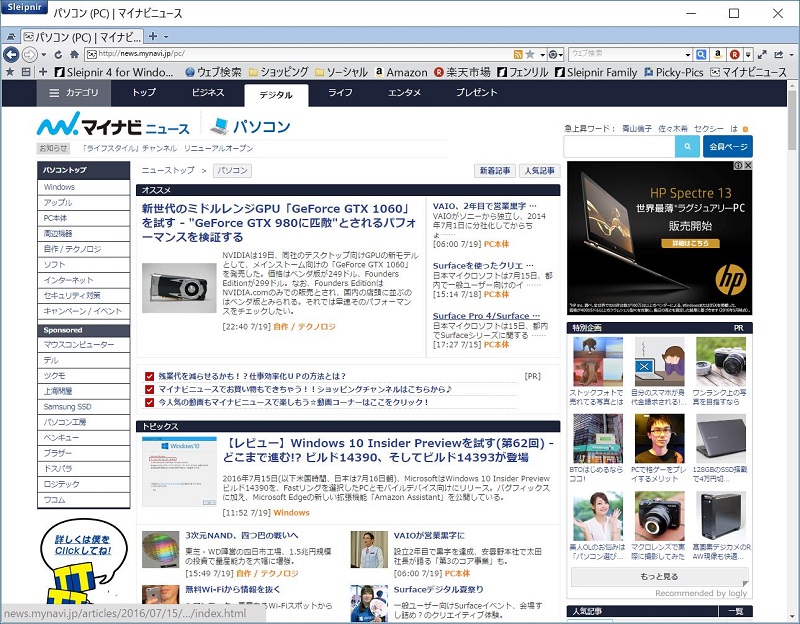Click the site search magnifier button
The image size is (800, 624).
[x=687, y=146]
